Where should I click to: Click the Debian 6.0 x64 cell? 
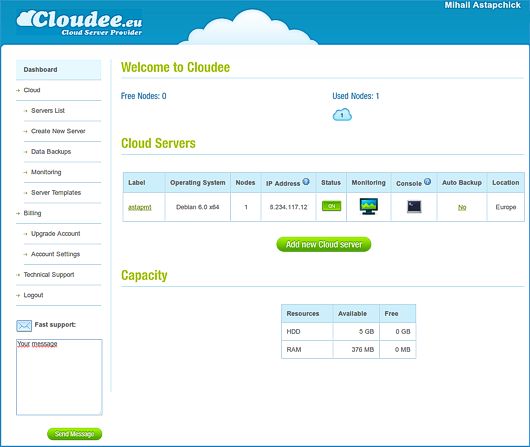tap(198, 207)
